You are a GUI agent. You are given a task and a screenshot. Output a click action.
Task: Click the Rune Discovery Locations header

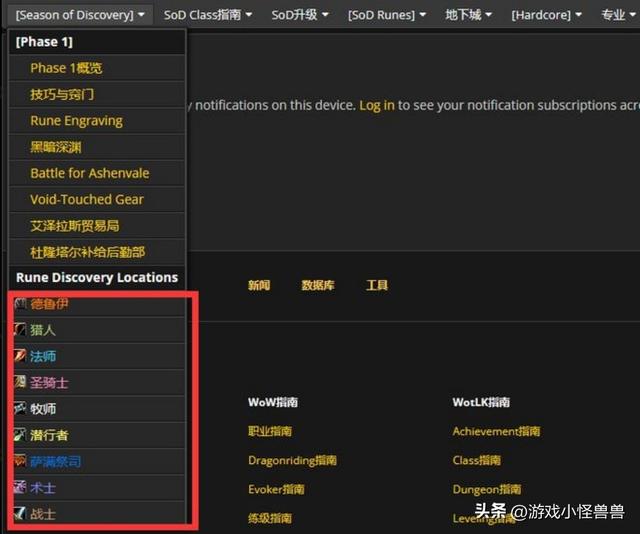click(97, 278)
